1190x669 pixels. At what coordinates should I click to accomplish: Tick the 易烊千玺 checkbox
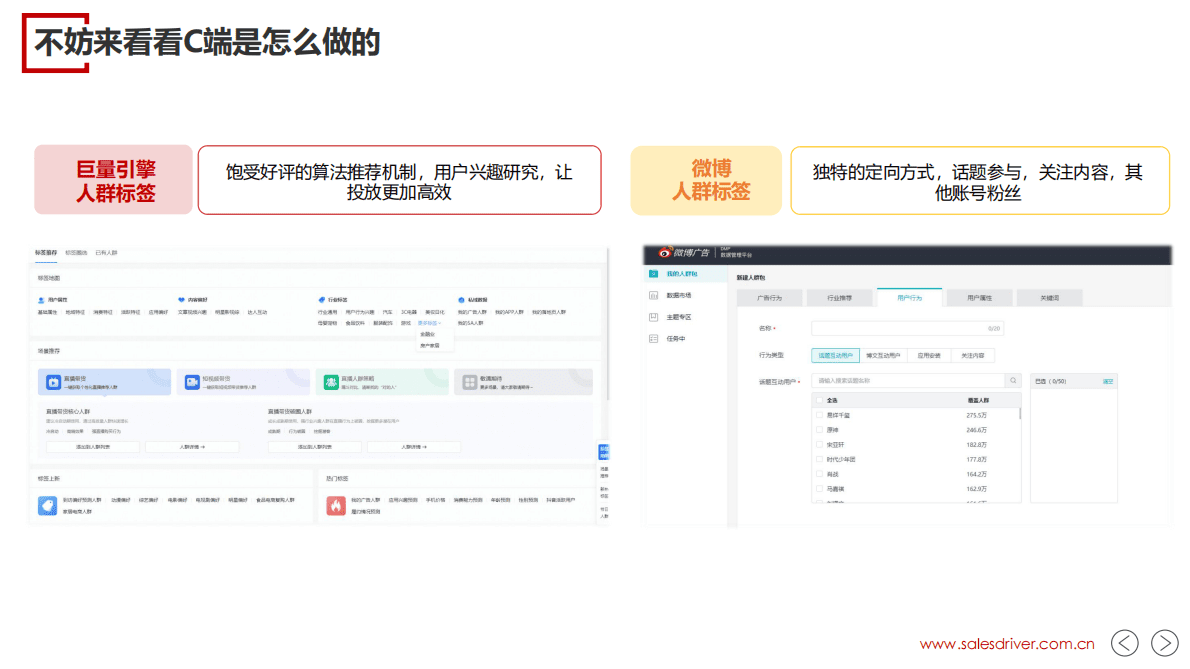click(x=819, y=415)
